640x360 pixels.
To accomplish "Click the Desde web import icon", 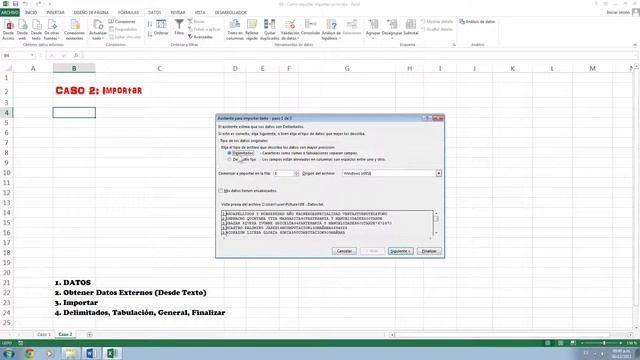I will [22, 30].
